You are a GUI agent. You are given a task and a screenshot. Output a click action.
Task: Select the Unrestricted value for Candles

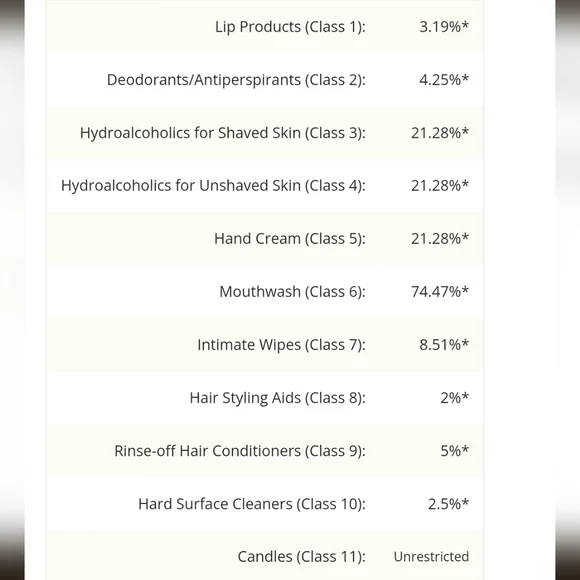[431, 557]
